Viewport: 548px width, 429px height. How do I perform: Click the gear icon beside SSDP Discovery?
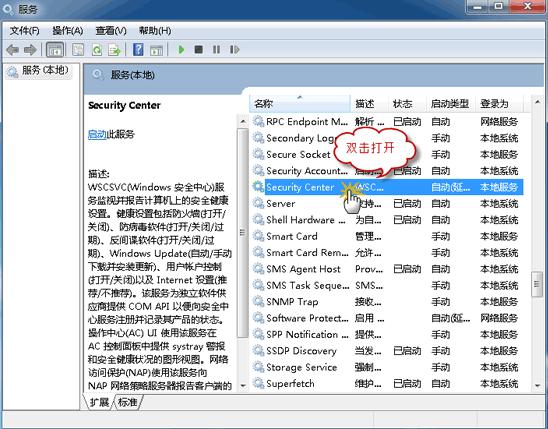(x=258, y=350)
